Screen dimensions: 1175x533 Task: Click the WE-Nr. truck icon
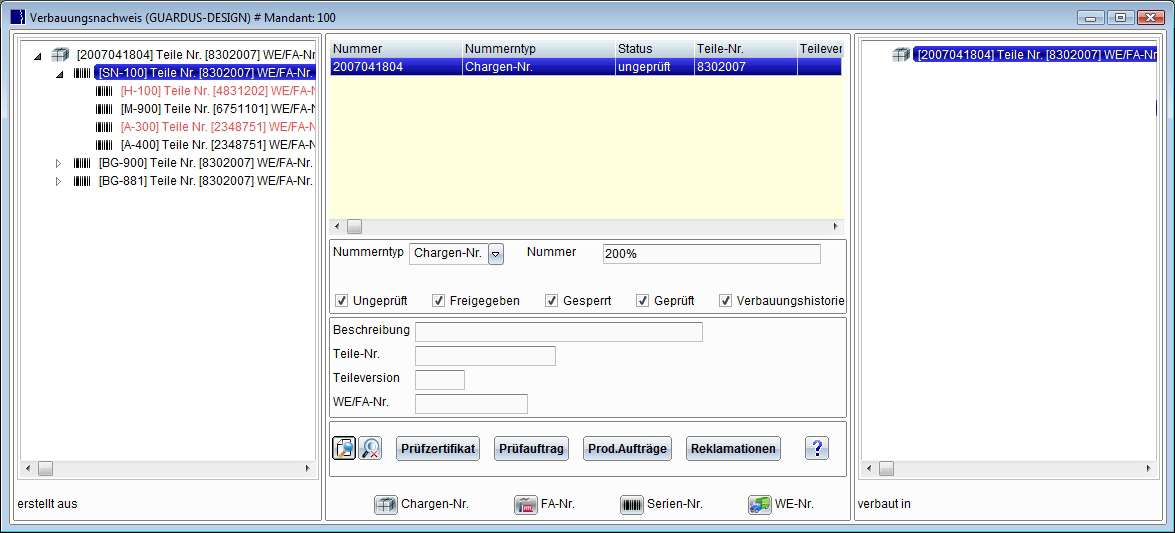coord(759,505)
